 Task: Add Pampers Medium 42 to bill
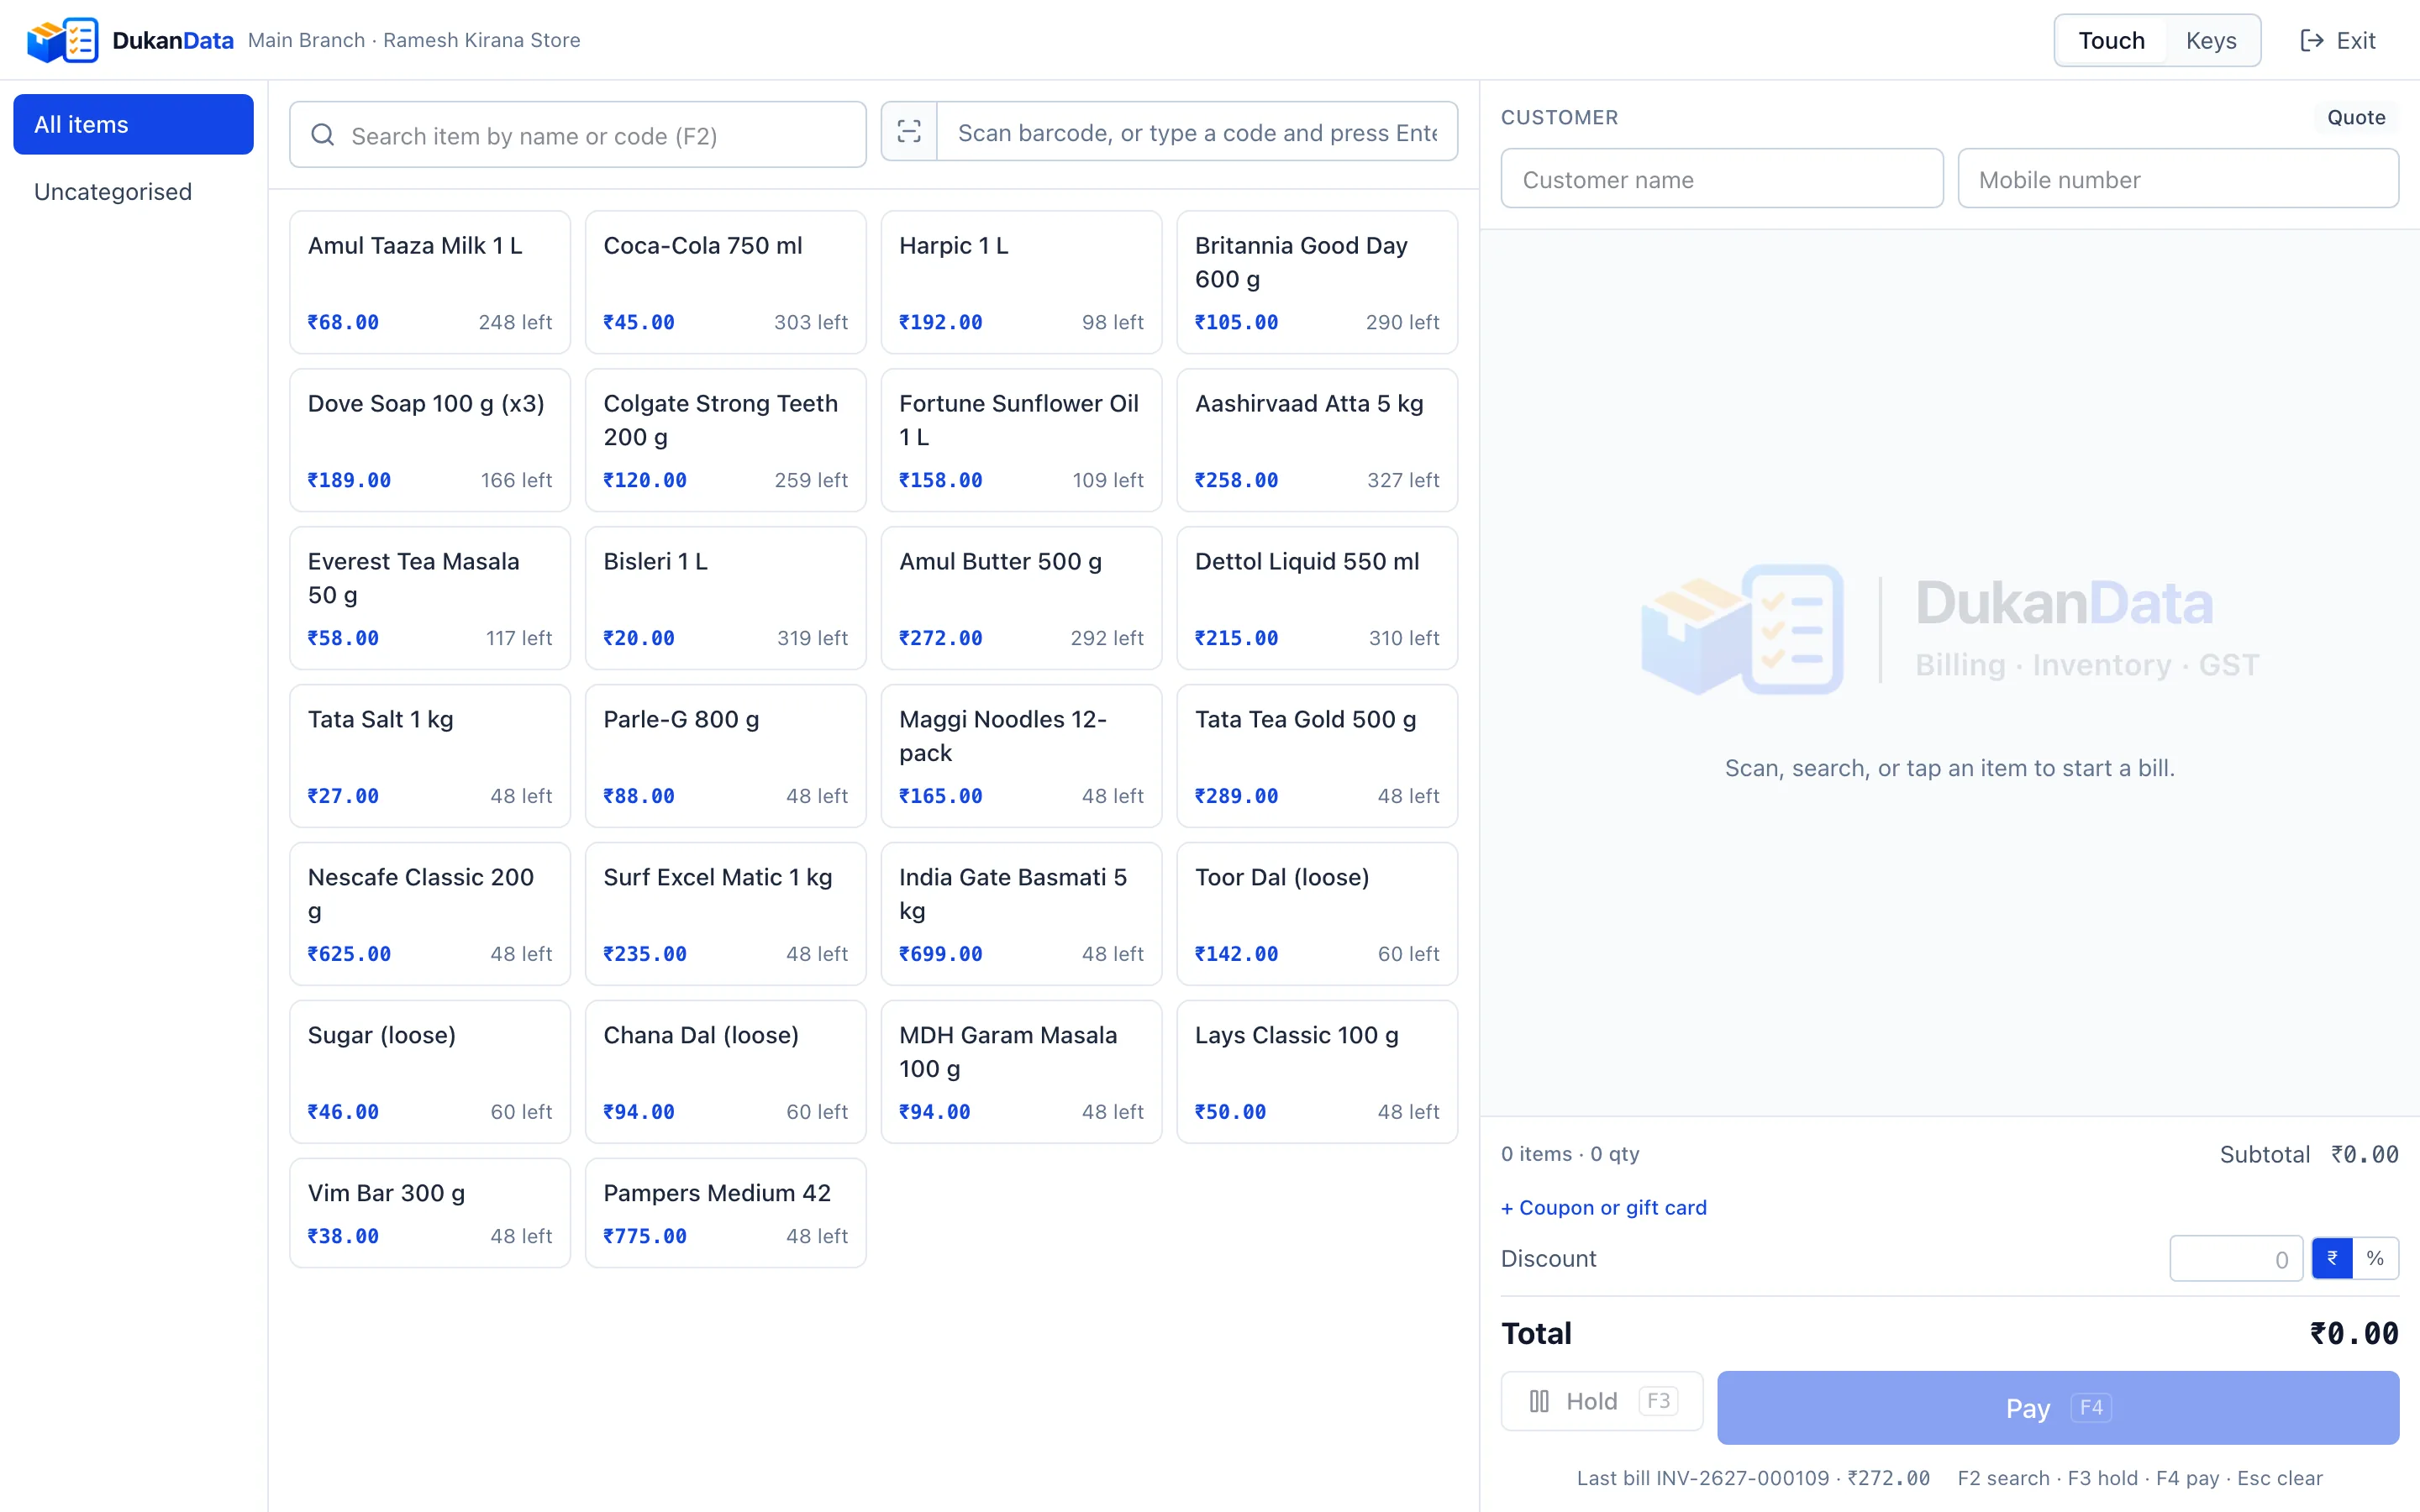(x=725, y=1213)
